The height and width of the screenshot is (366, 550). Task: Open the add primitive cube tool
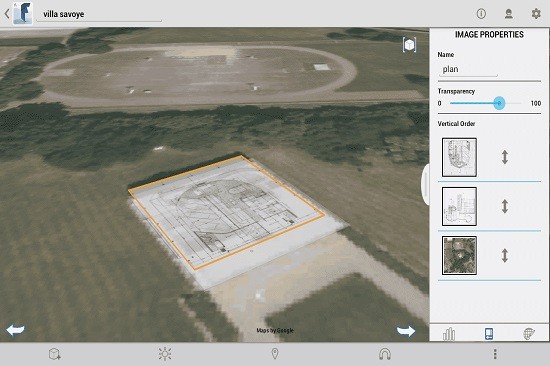coord(55,354)
